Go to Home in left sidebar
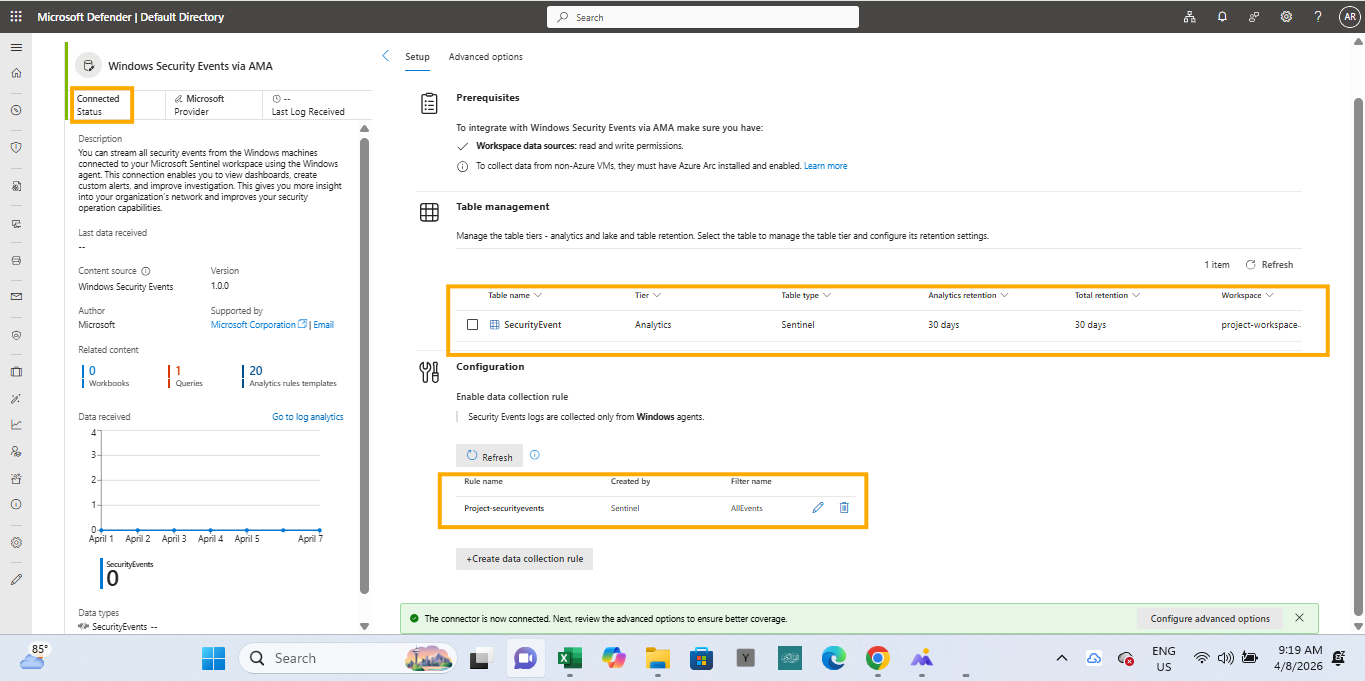 point(16,73)
